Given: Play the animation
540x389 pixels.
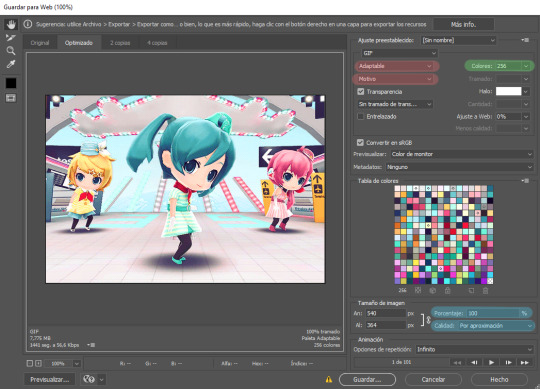Looking at the screenshot, I should [491, 362].
